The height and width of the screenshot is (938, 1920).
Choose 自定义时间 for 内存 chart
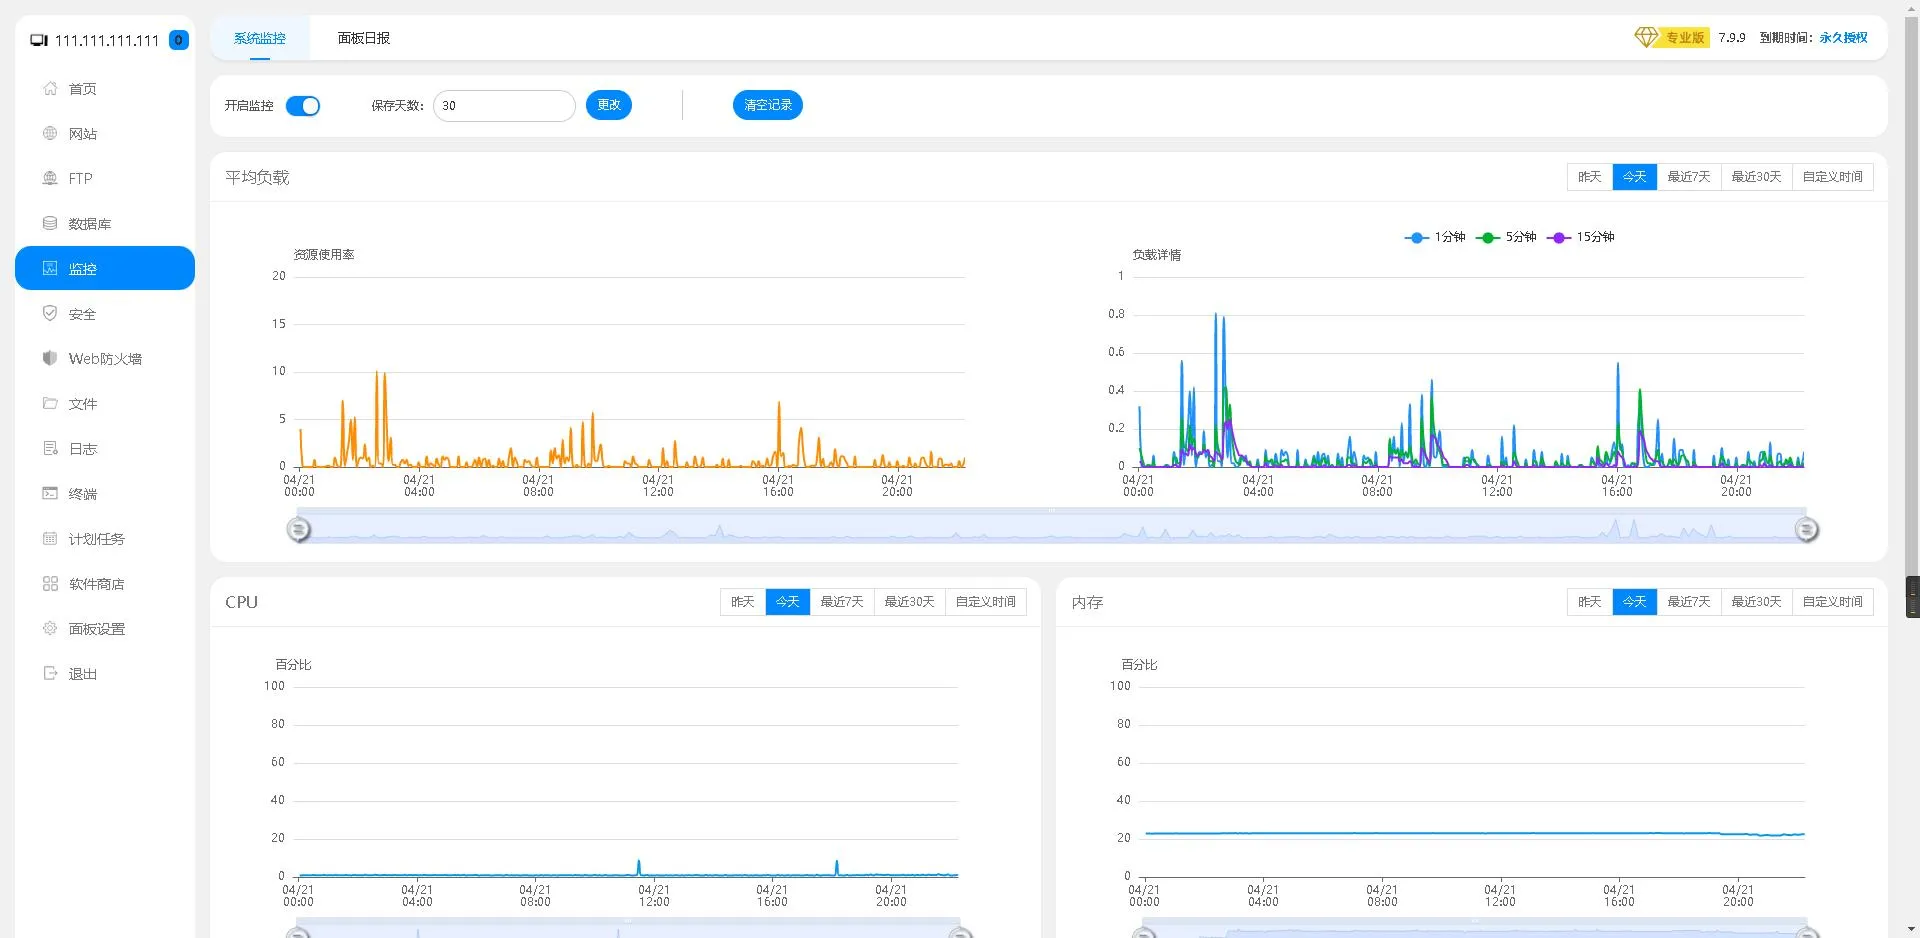(1833, 602)
